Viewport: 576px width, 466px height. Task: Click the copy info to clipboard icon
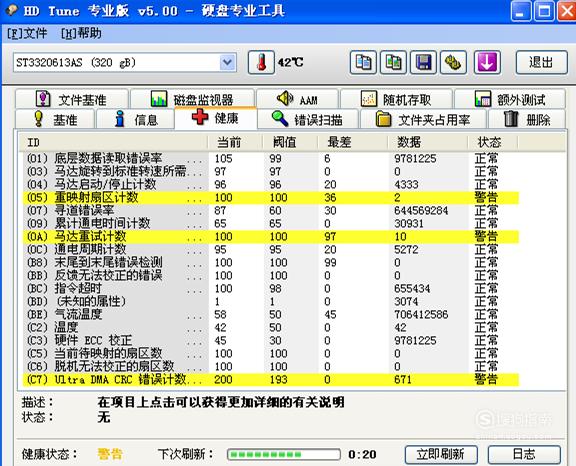tap(363, 62)
